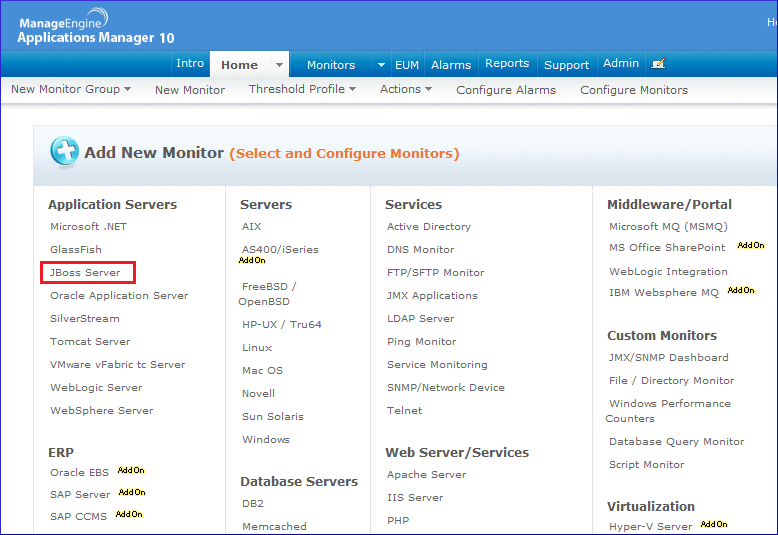Choose Database Query Monitor
The width and height of the screenshot is (778, 535).
[x=677, y=442]
